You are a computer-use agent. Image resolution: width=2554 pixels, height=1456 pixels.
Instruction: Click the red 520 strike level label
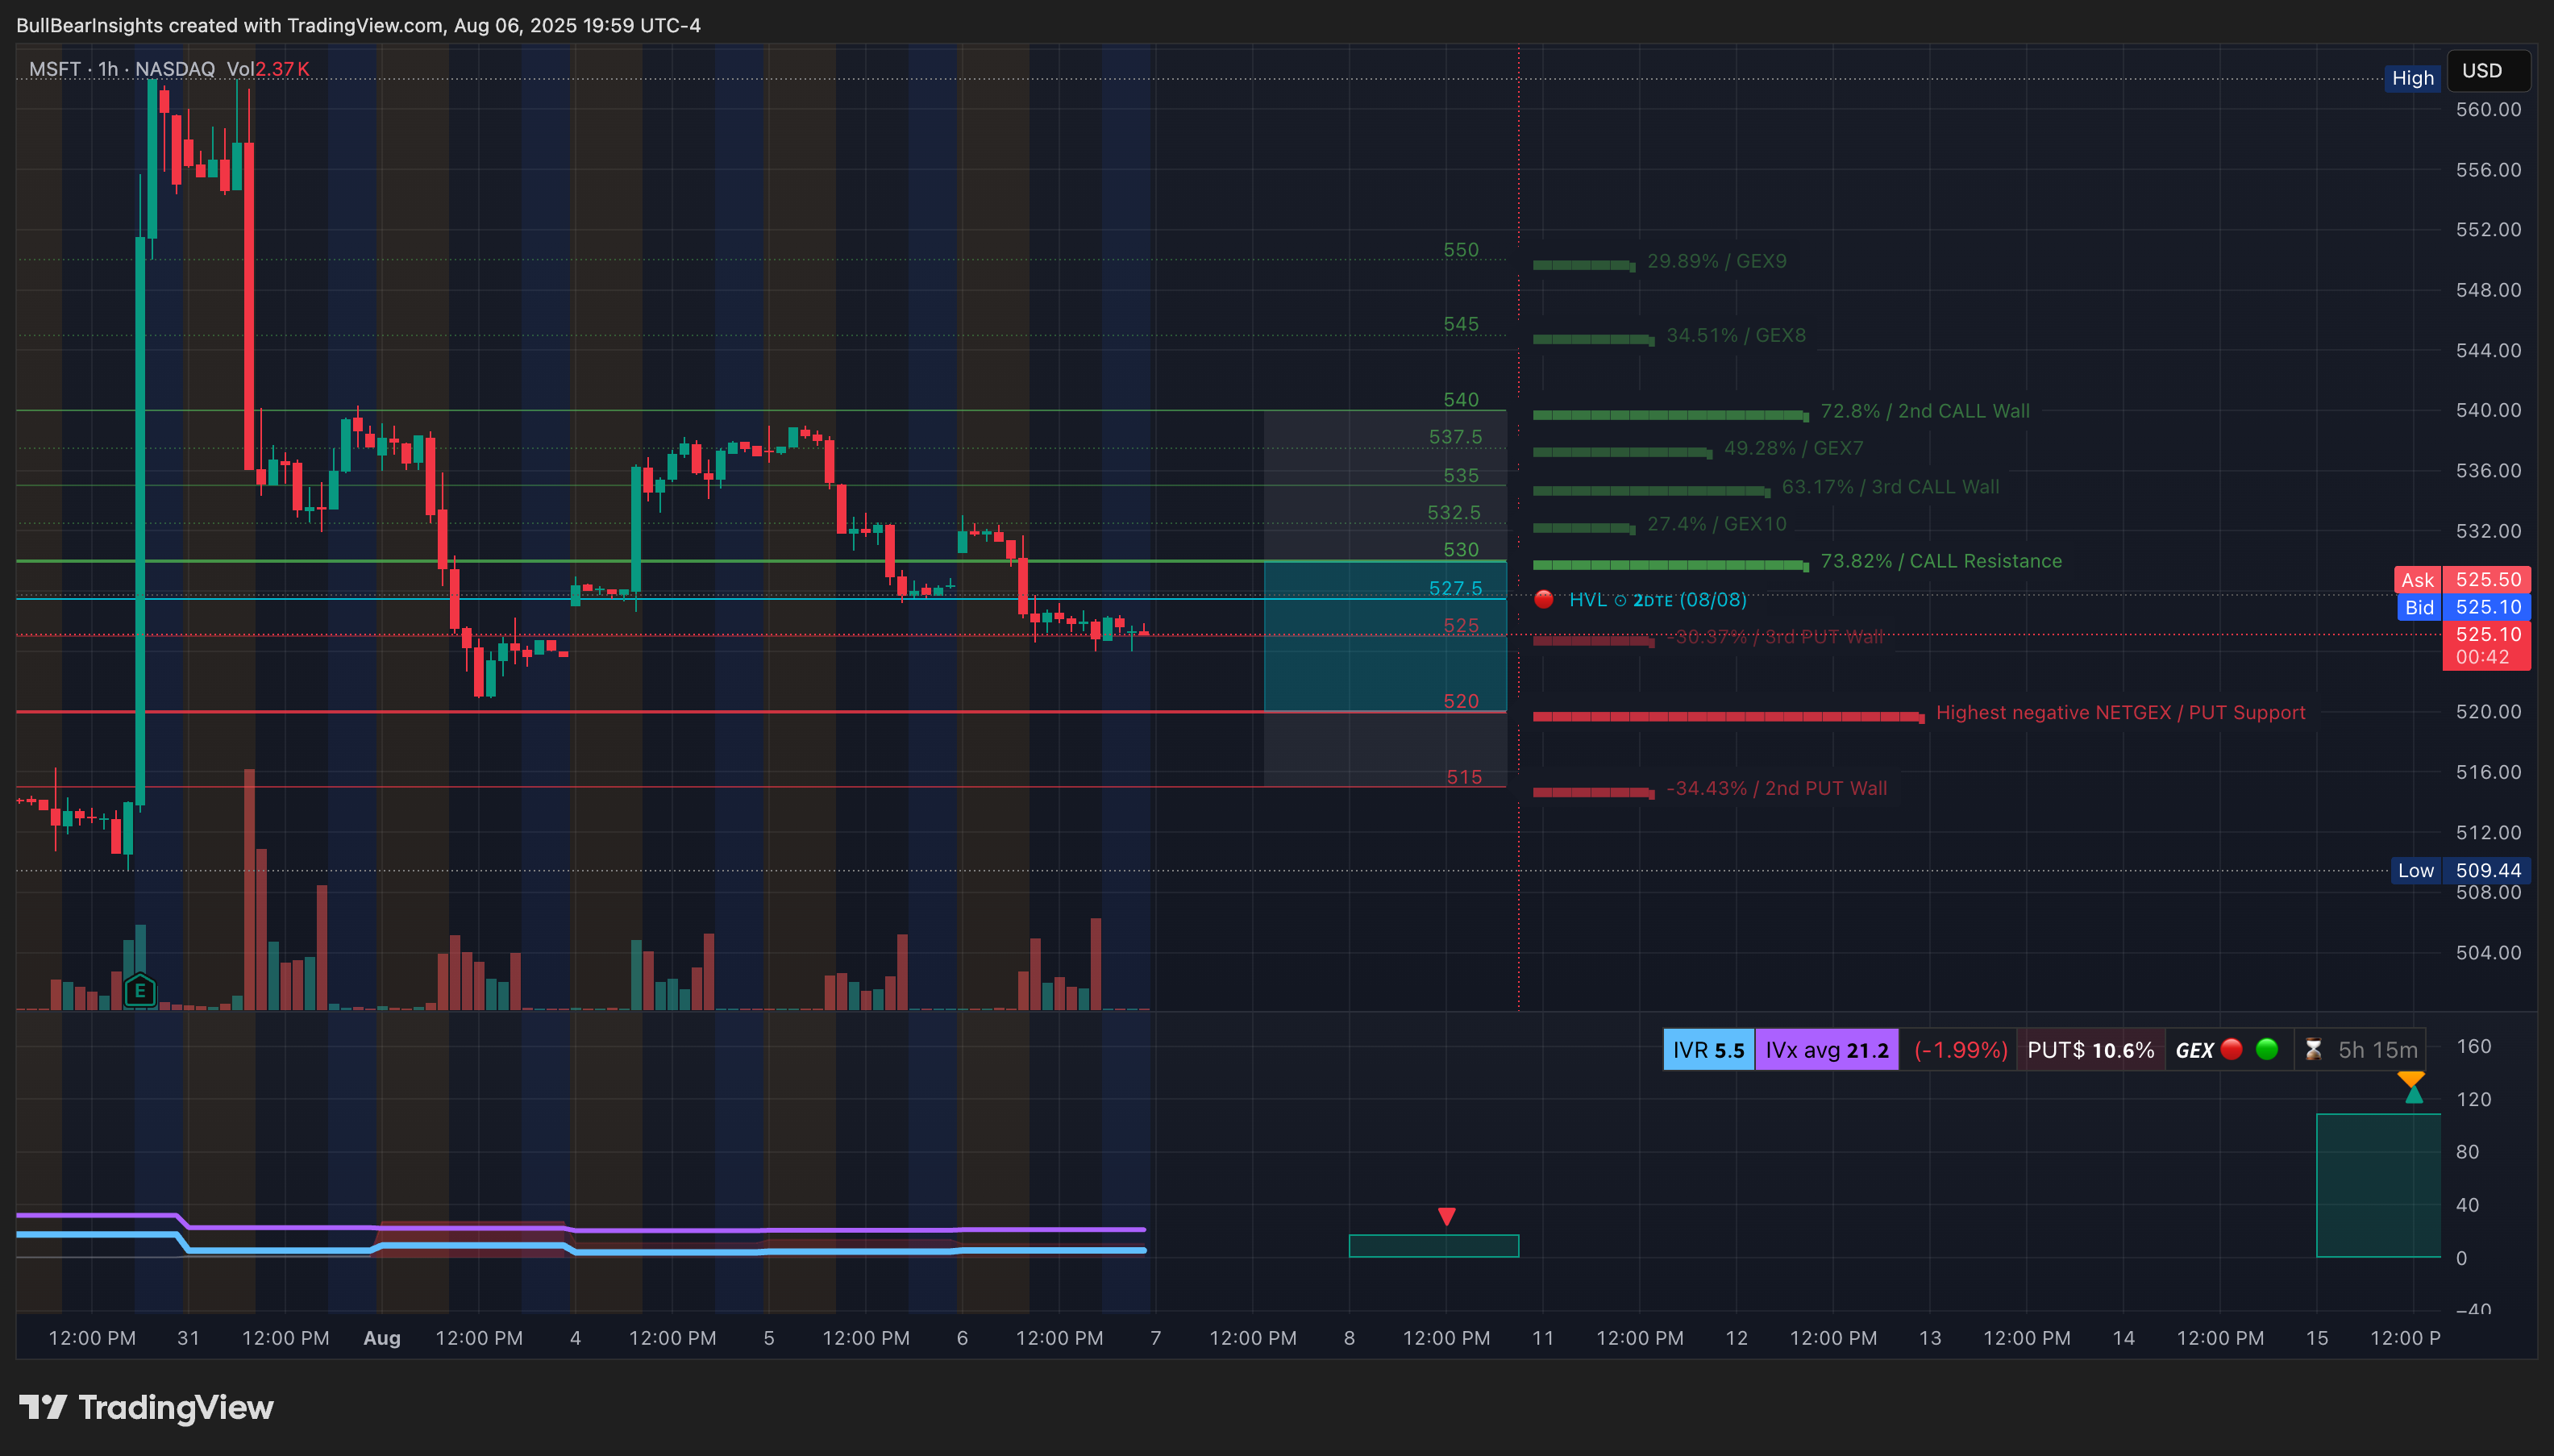click(x=1460, y=702)
